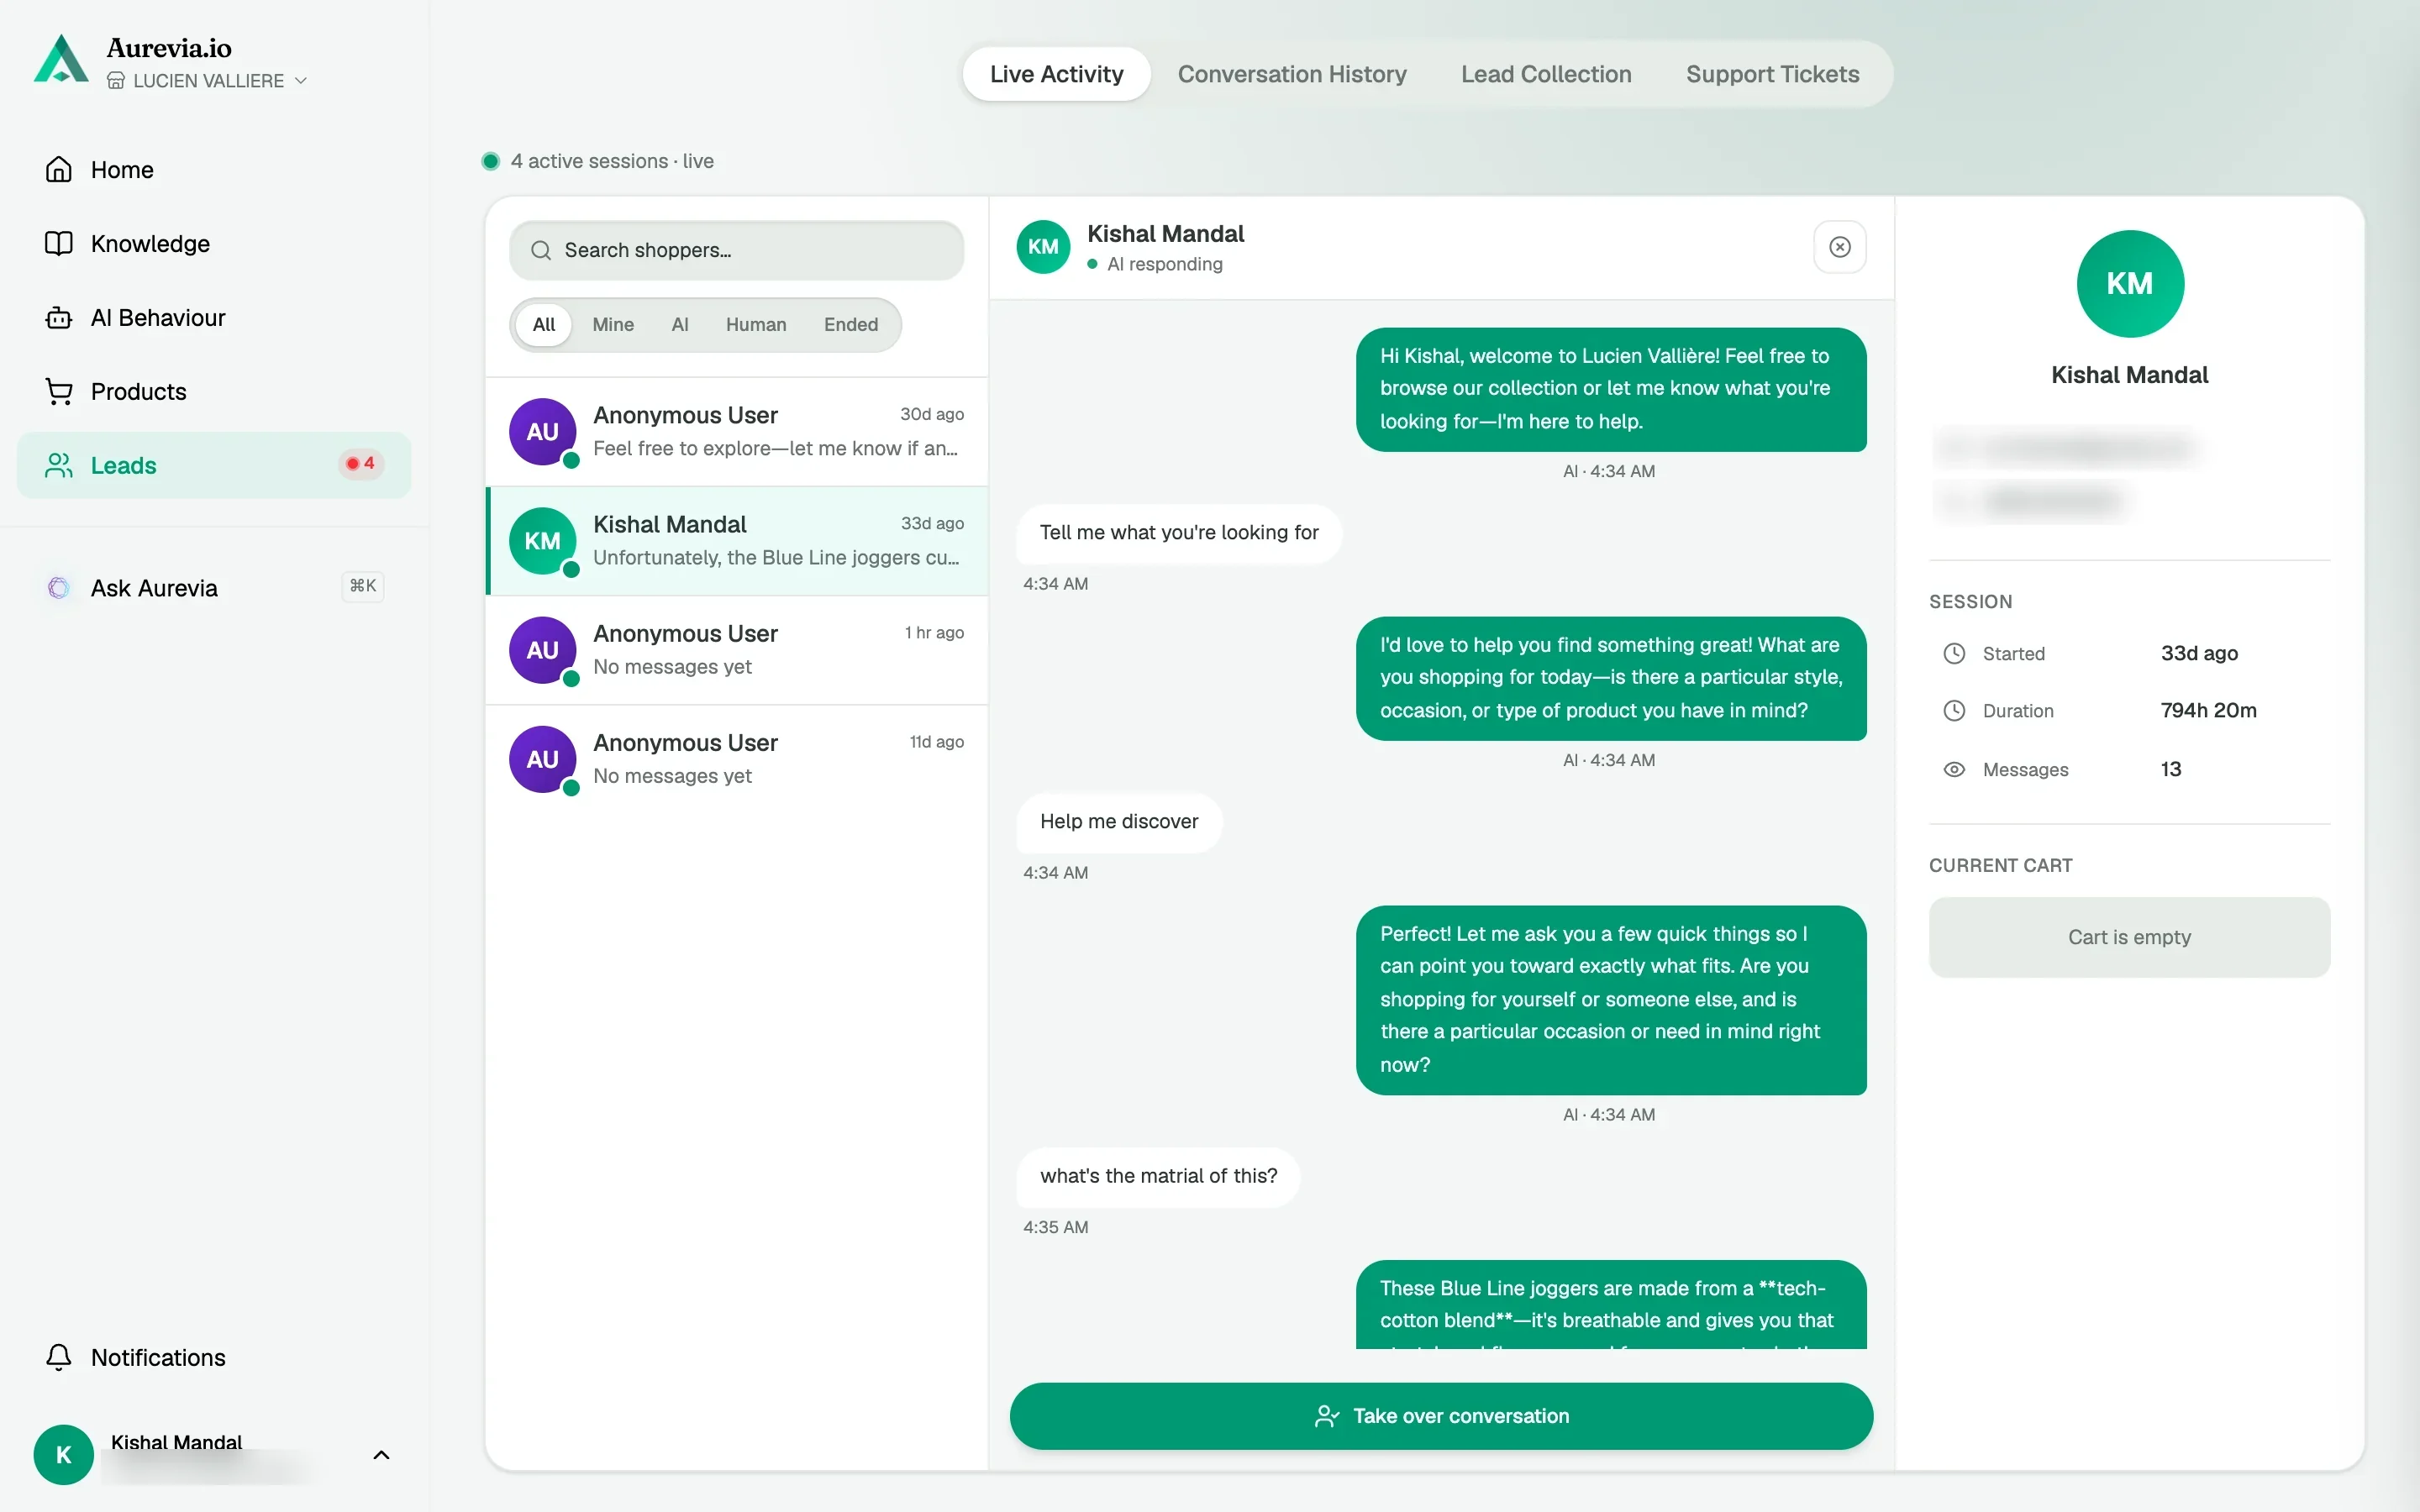Click the 'Cart is empty' box
This screenshot has width=2420, height=1512.
pyautogui.click(x=2129, y=937)
